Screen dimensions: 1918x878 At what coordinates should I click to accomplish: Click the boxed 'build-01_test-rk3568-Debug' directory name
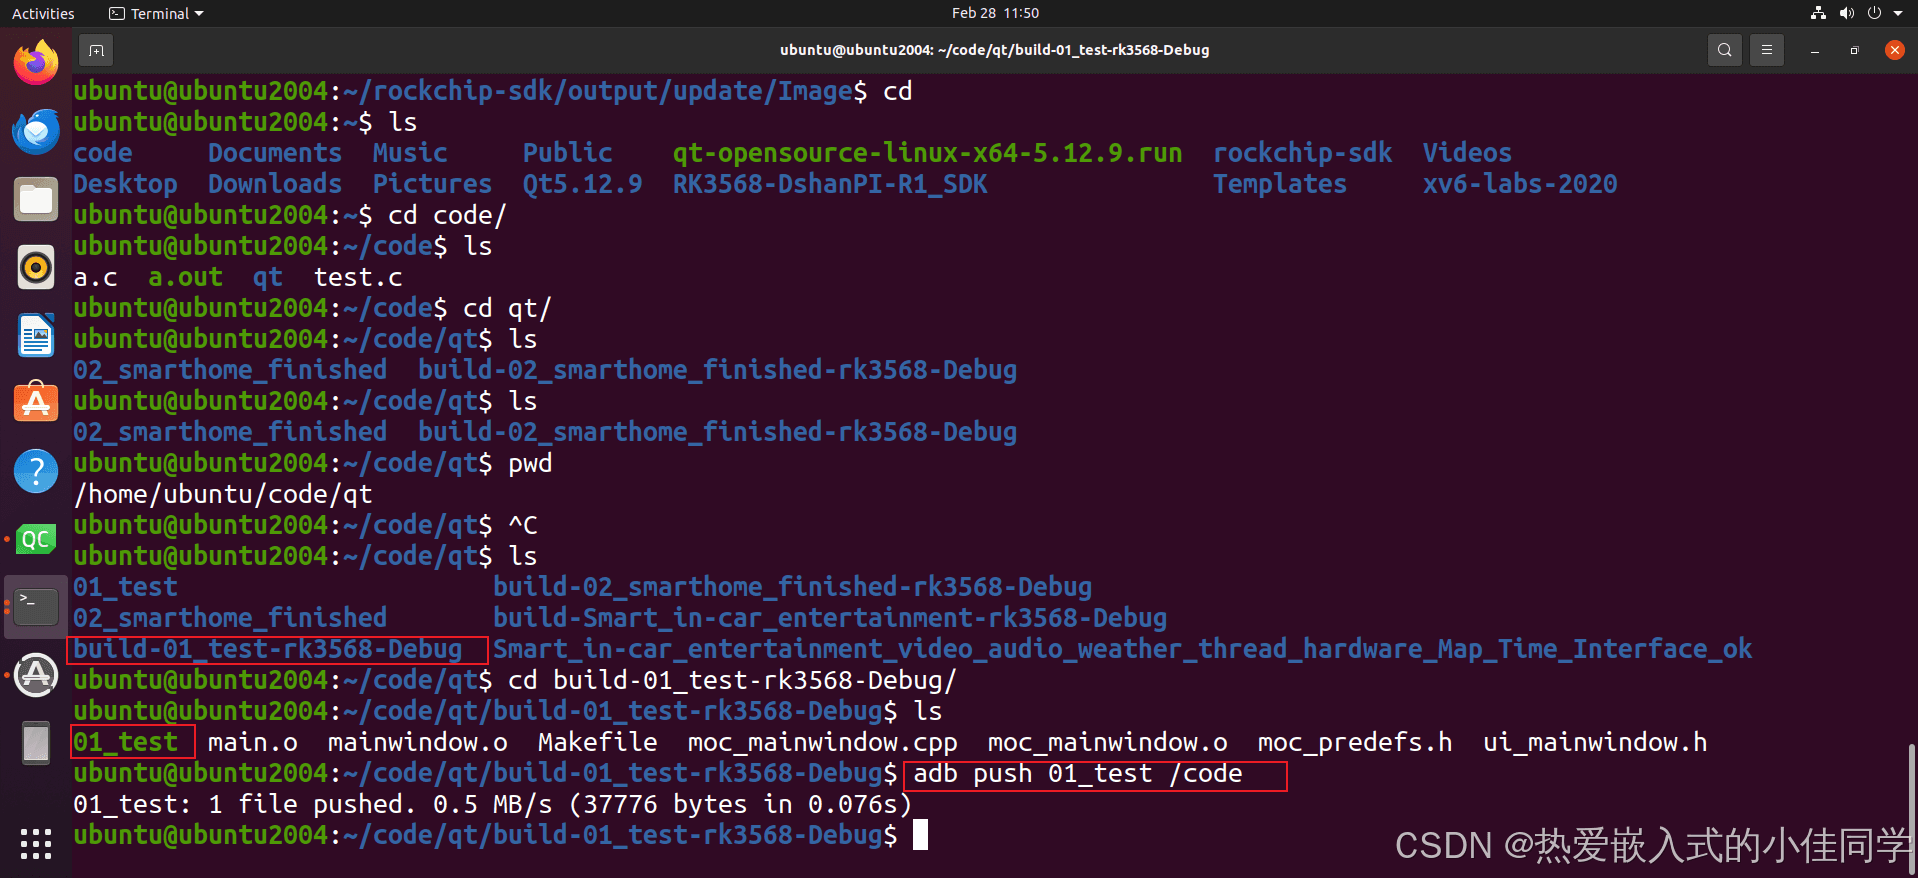[268, 649]
